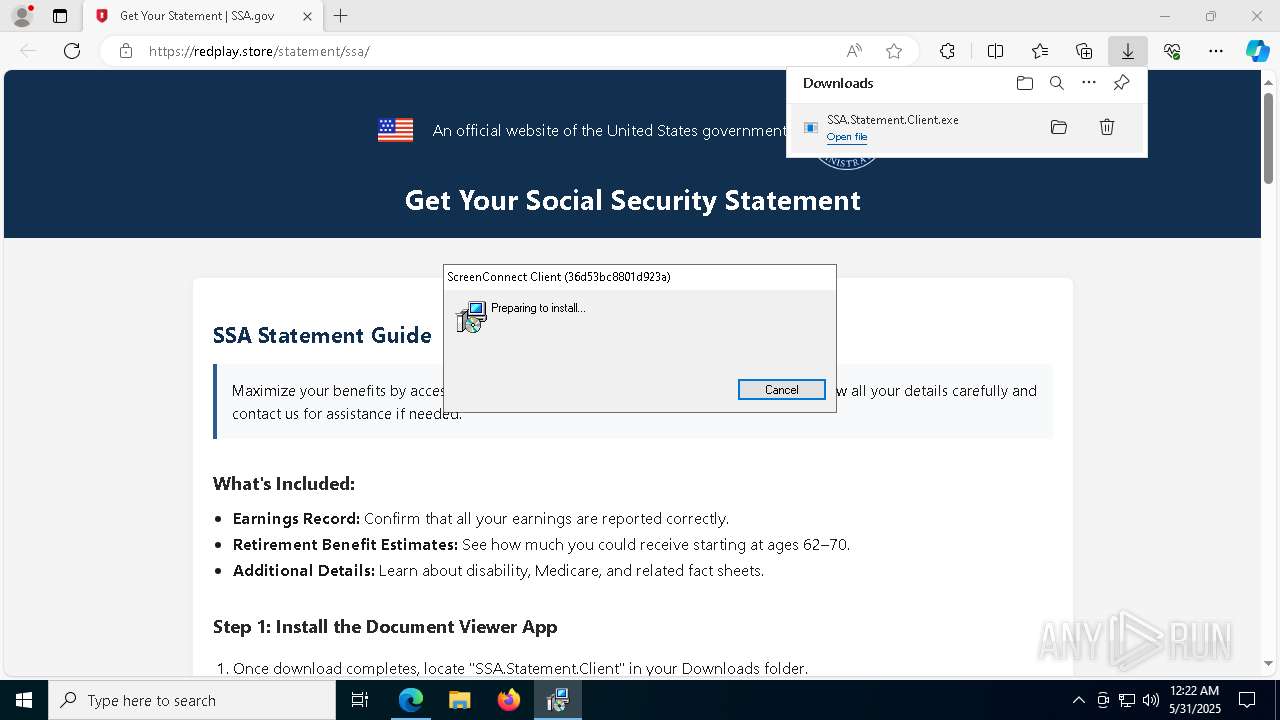
Task: Click the Open file link
Action: click(x=847, y=137)
